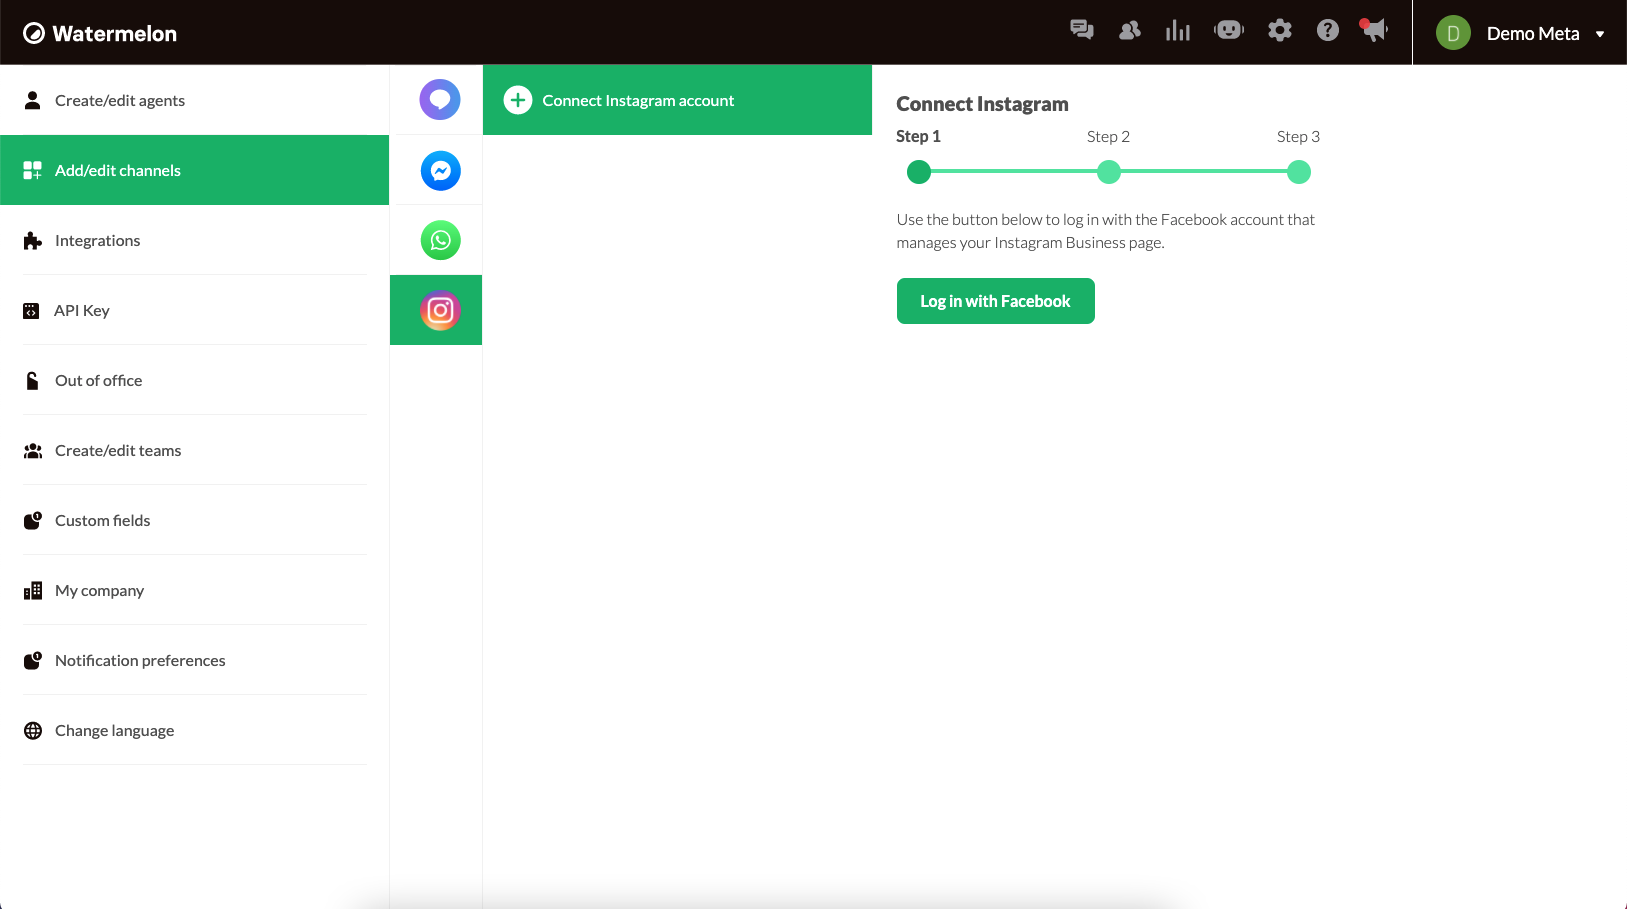Select the WhatsApp channel icon
The height and width of the screenshot is (909, 1627).
(440, 240)
